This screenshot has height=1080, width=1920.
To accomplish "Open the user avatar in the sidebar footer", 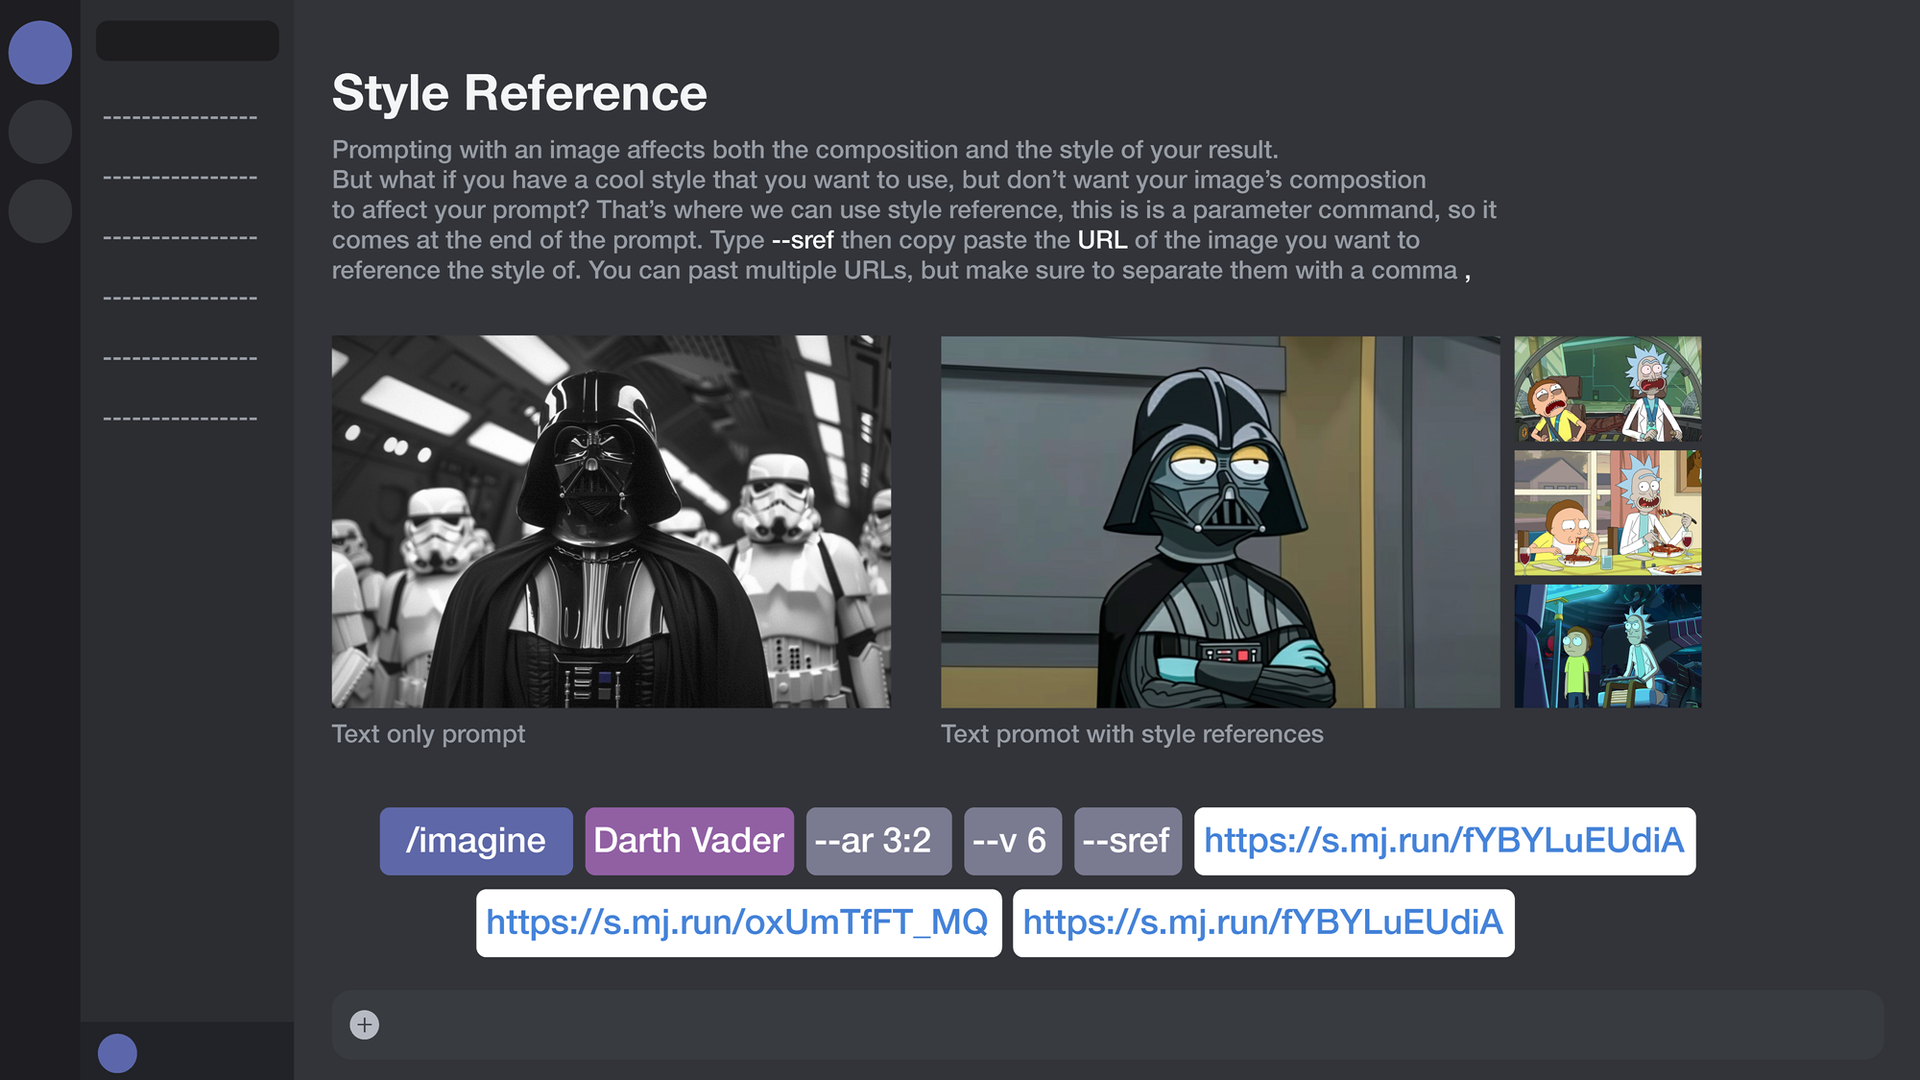I will tap(117, 1053).
